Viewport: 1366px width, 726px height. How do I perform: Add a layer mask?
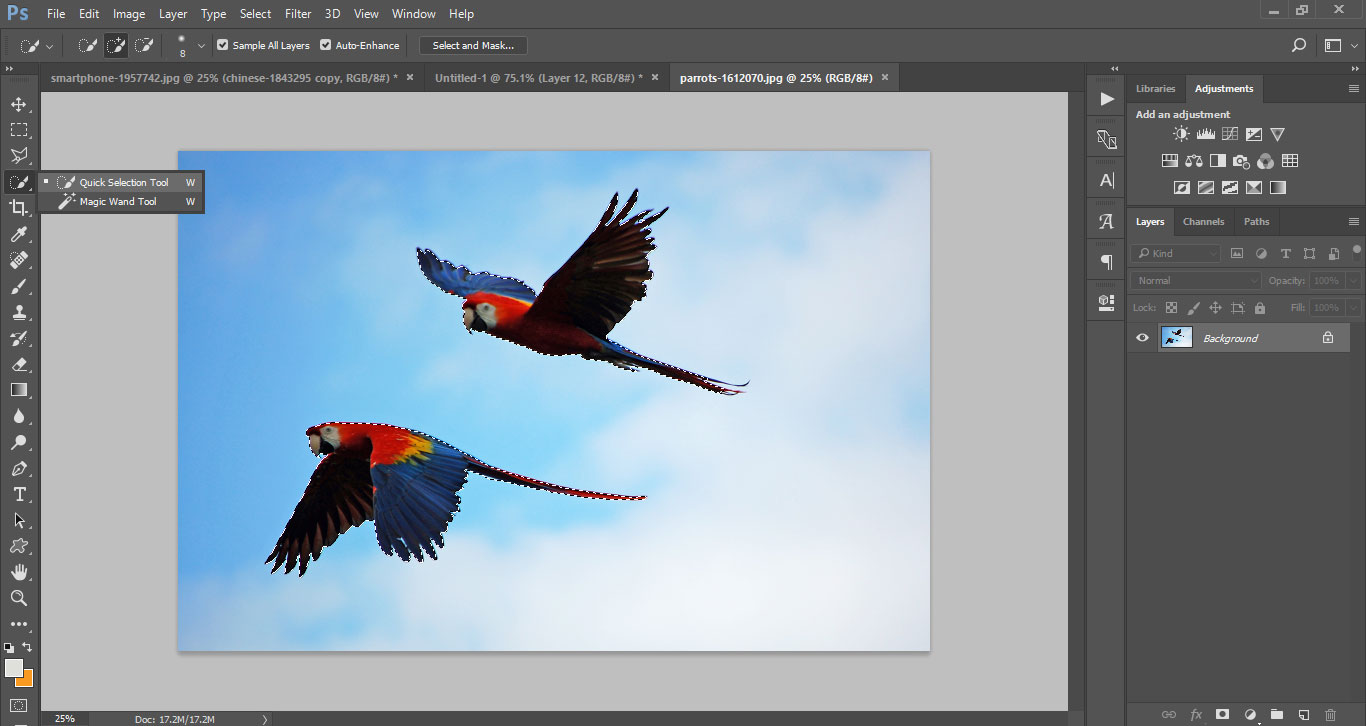tap(1222, 715)
